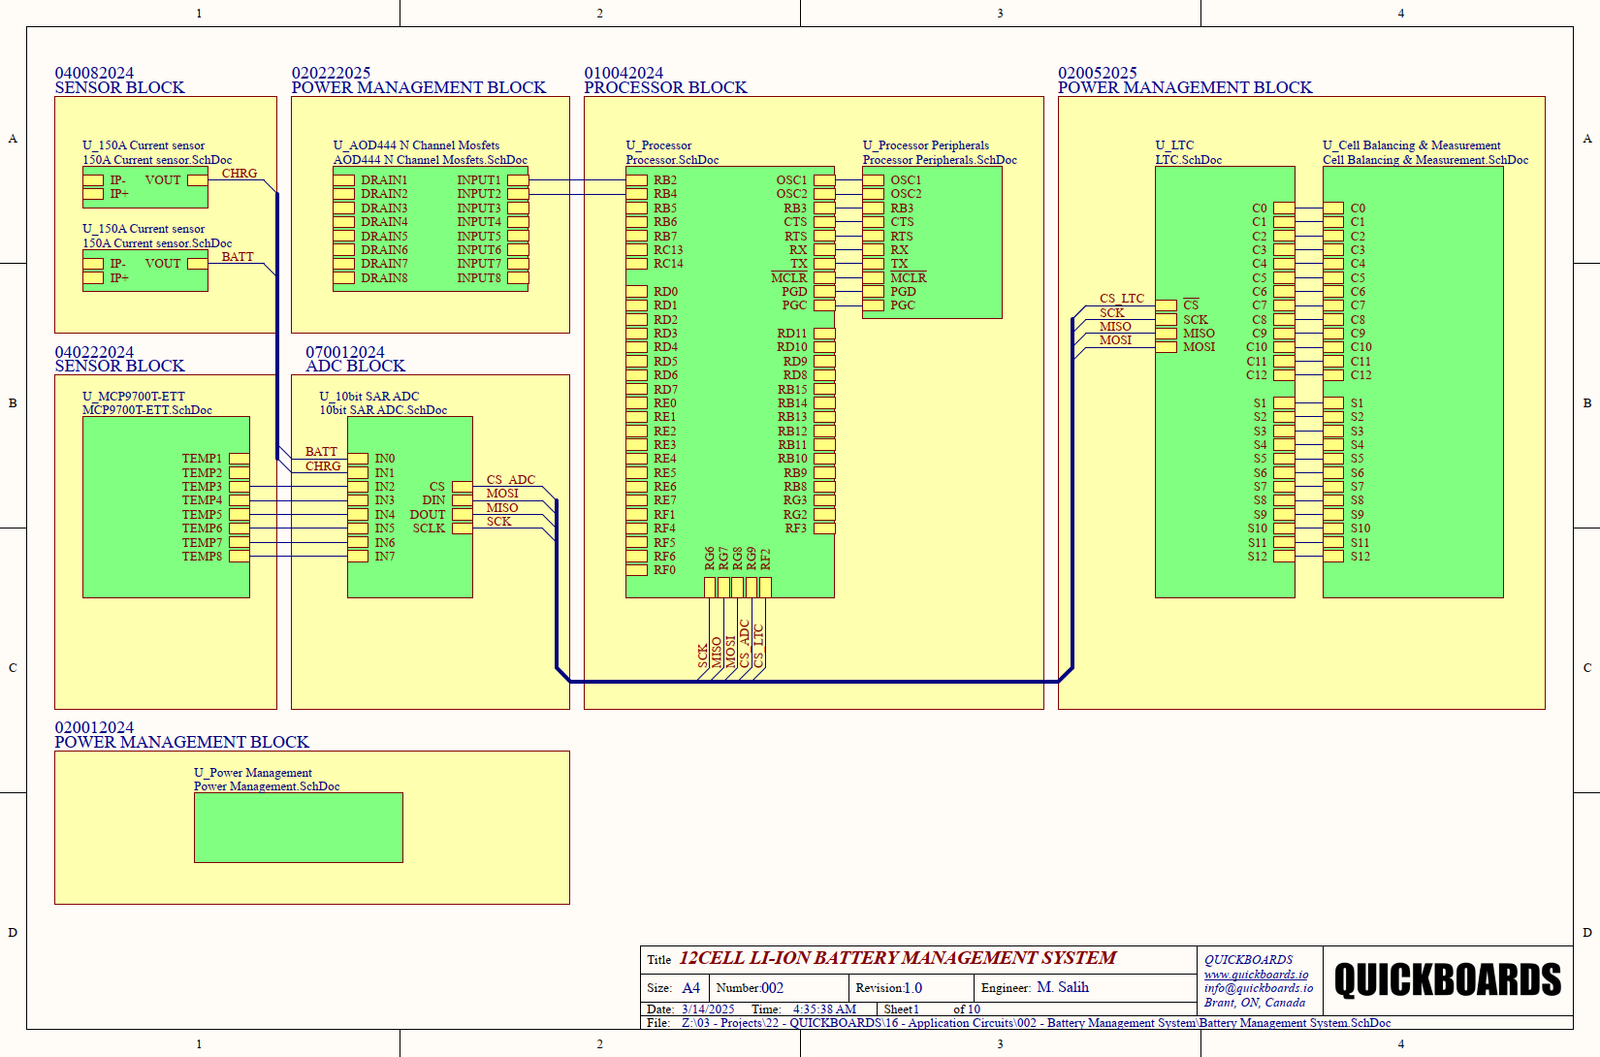This screenshot has width=1600, height=1057.
Task: Click the CHRG wire label on the current sensor
Action: [x=240, y=174]
